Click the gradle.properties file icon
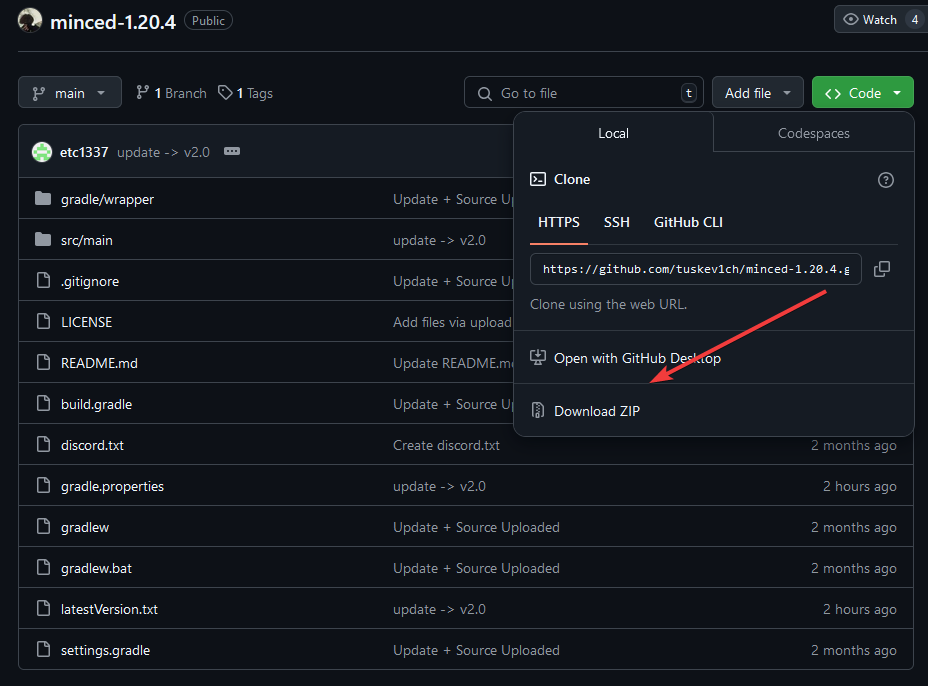928x686 pixels. coord(43,485)
